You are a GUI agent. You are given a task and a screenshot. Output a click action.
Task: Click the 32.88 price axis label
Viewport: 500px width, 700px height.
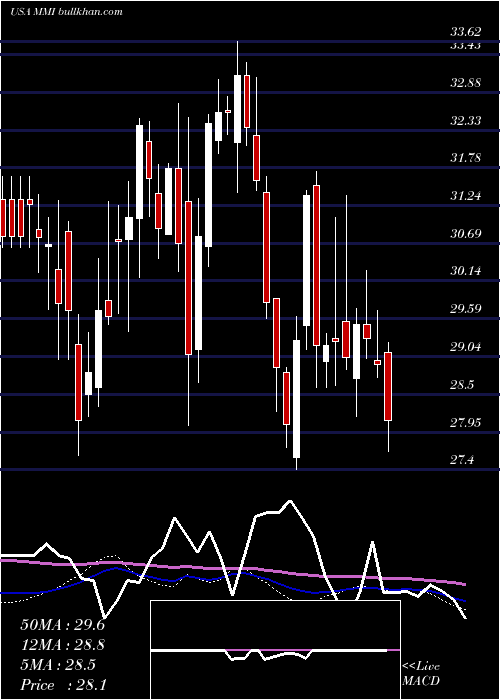click(466, 83)
